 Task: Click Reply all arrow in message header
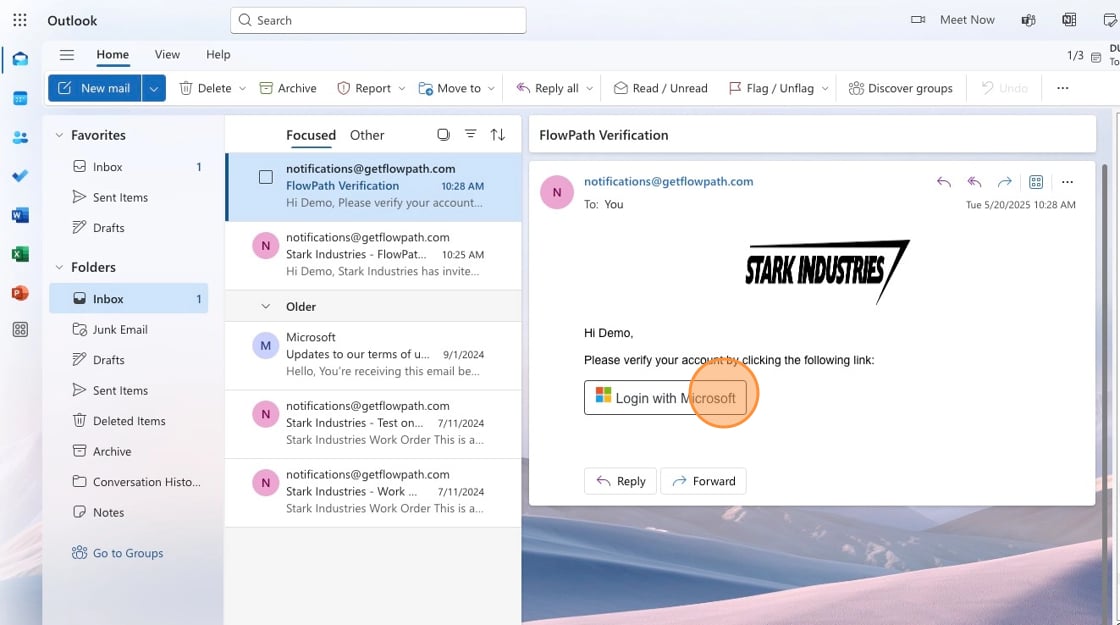[974, 182]
